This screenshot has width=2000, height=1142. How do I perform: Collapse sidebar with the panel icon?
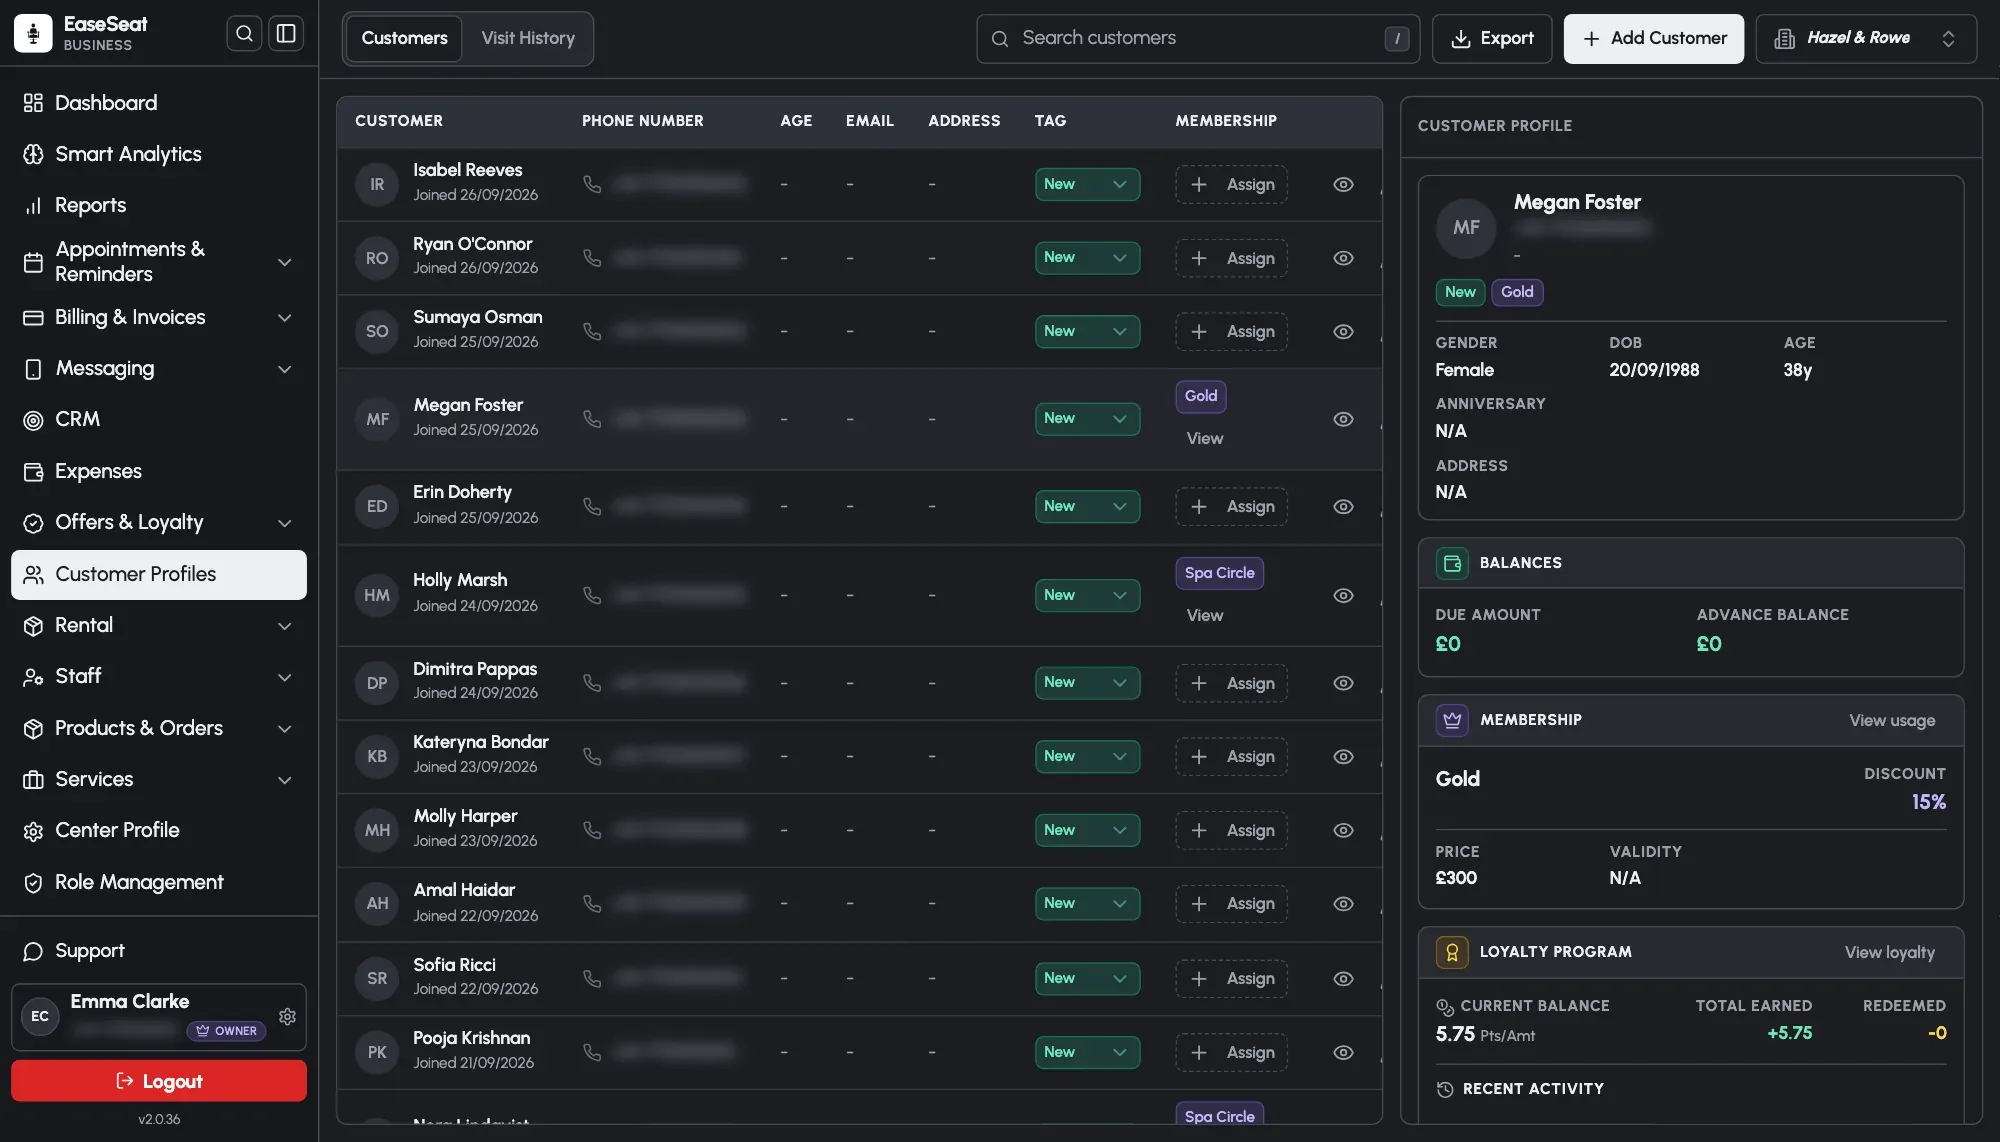286,34
